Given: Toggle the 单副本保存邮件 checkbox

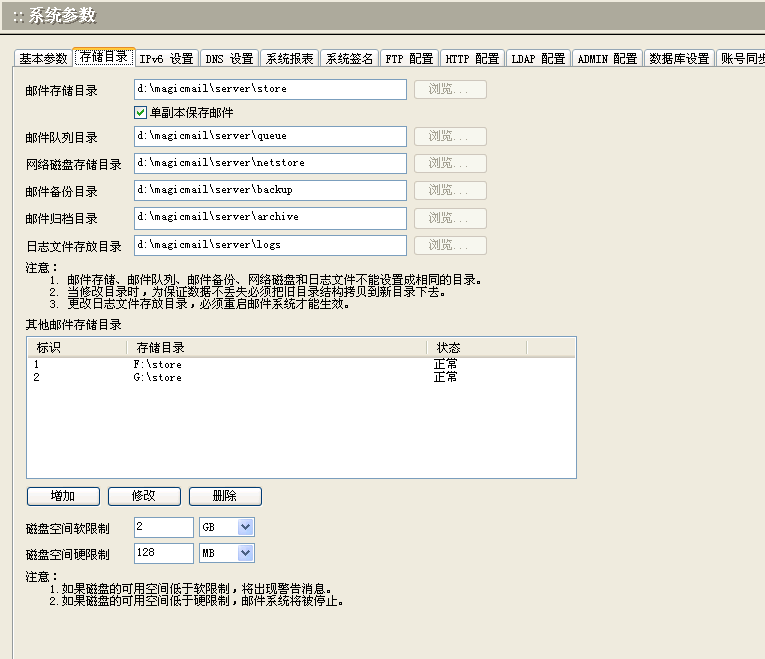Looking at the screenshot, I should click(141, 113).
